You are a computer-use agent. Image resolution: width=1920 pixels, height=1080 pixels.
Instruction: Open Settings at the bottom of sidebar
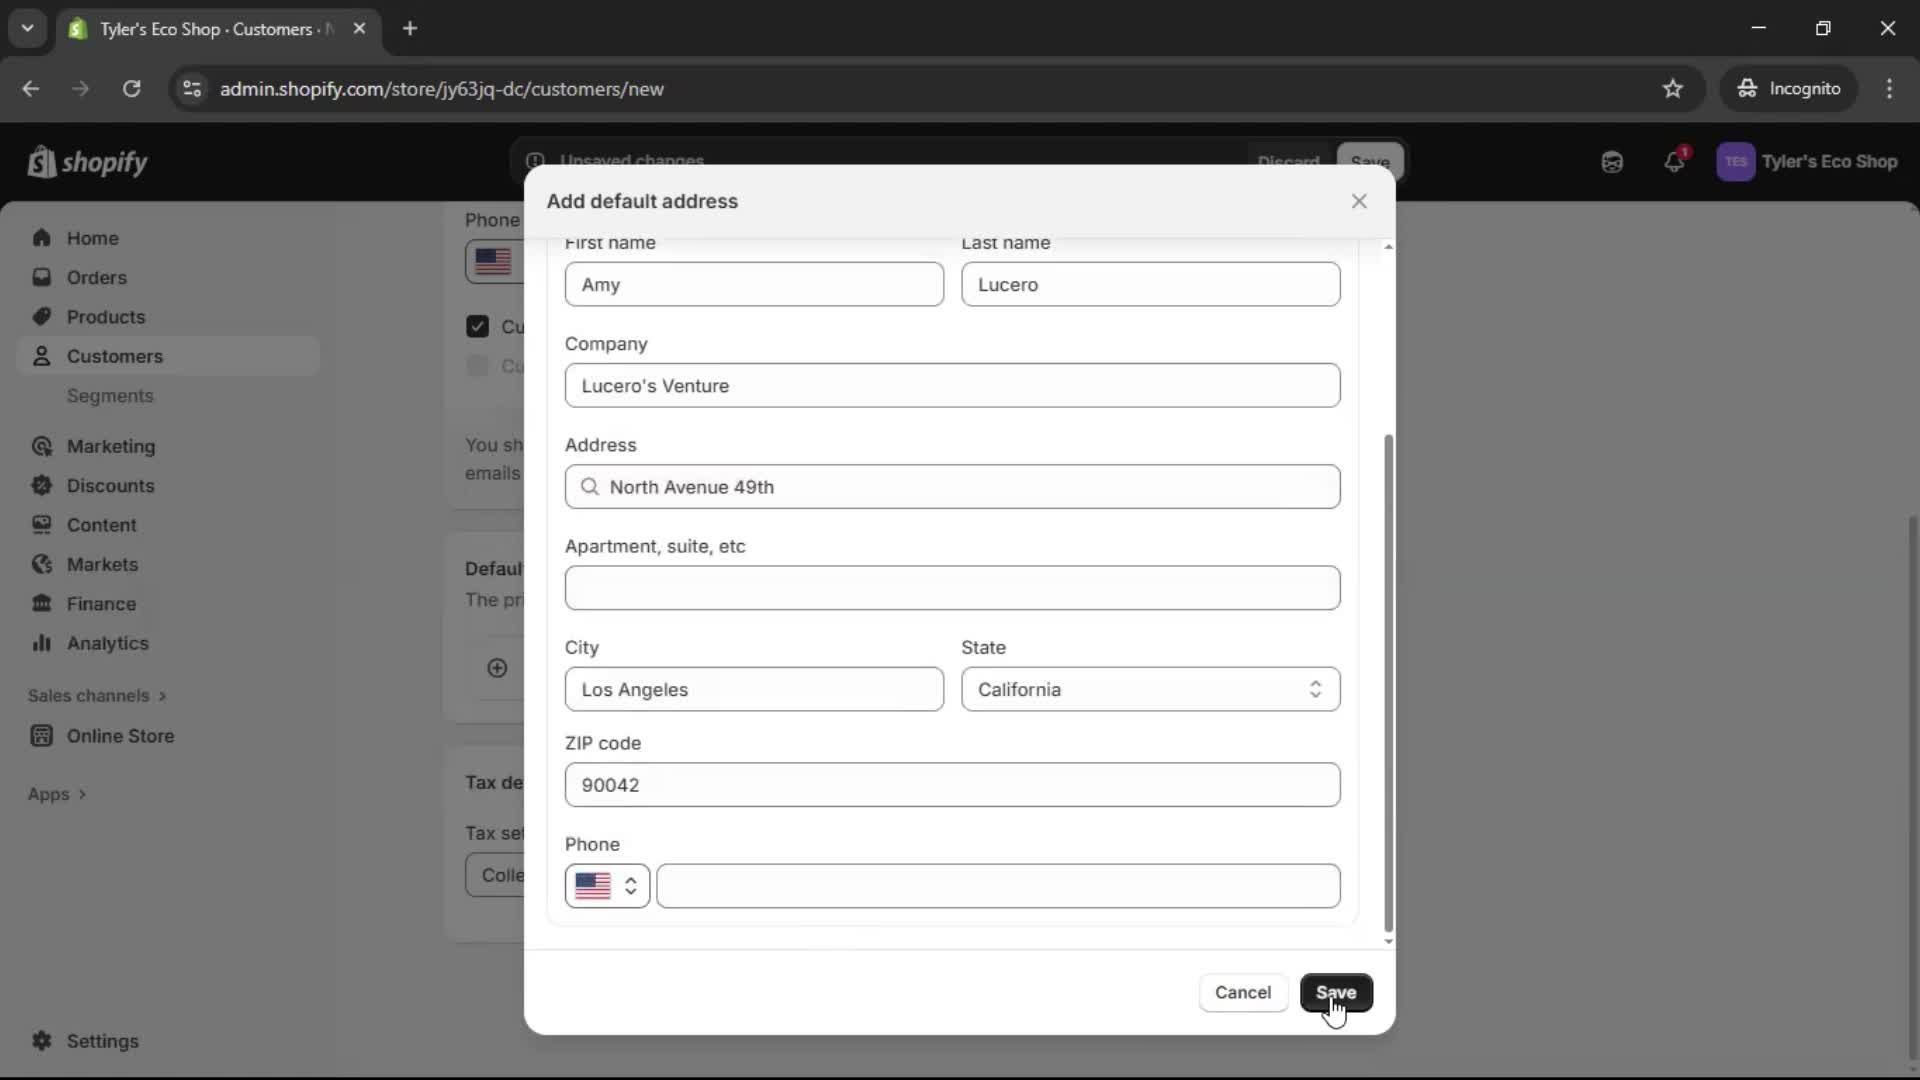tap(98, 1042)
